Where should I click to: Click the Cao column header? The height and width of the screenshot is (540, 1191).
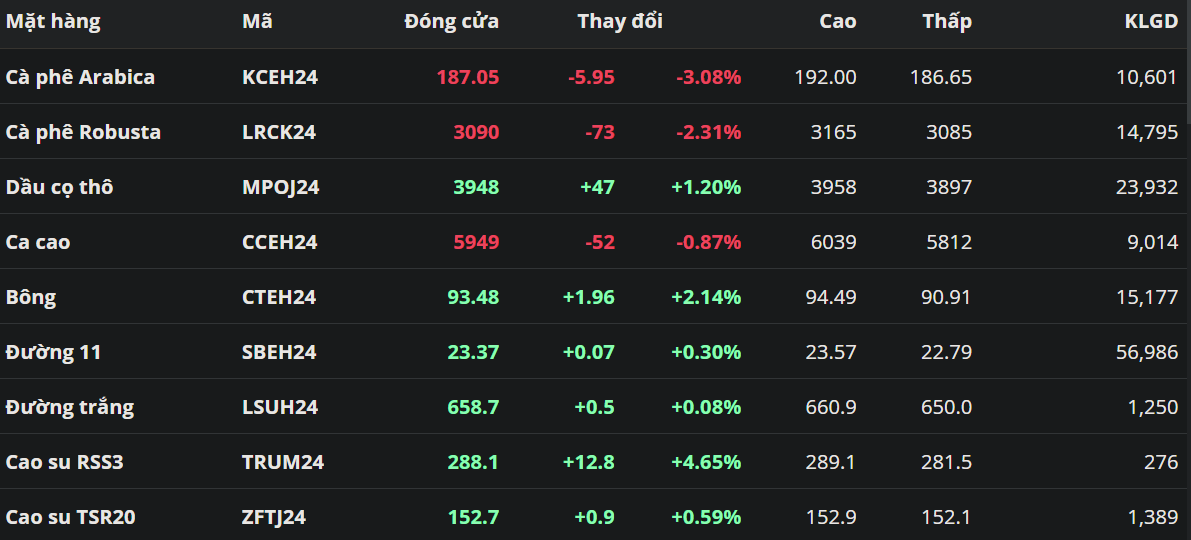[837, 21]
